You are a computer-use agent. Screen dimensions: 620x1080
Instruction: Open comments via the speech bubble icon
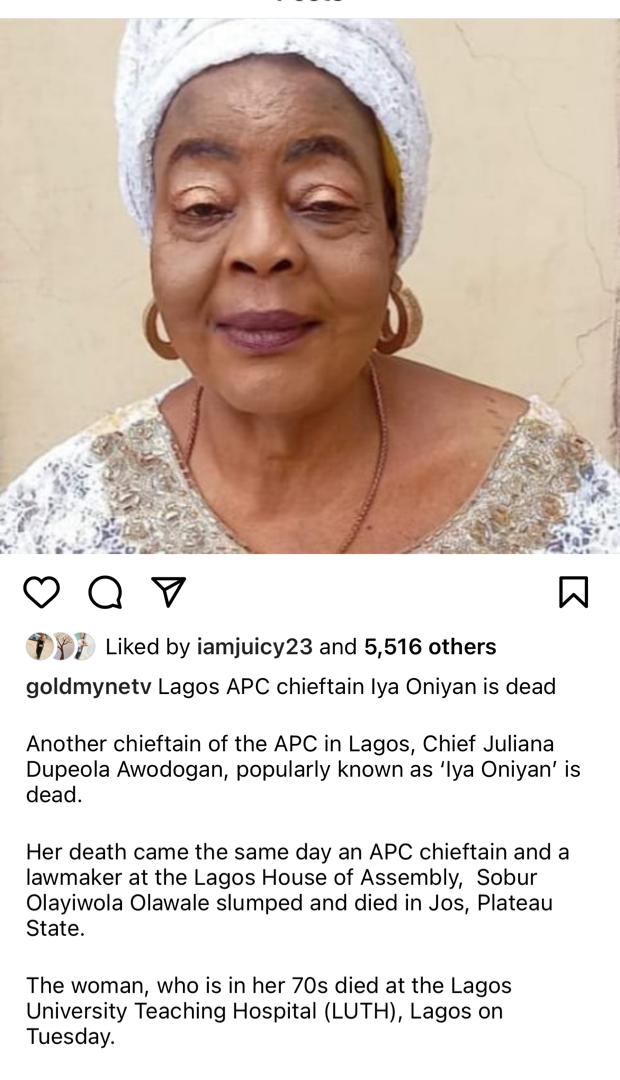coord(105,593)
